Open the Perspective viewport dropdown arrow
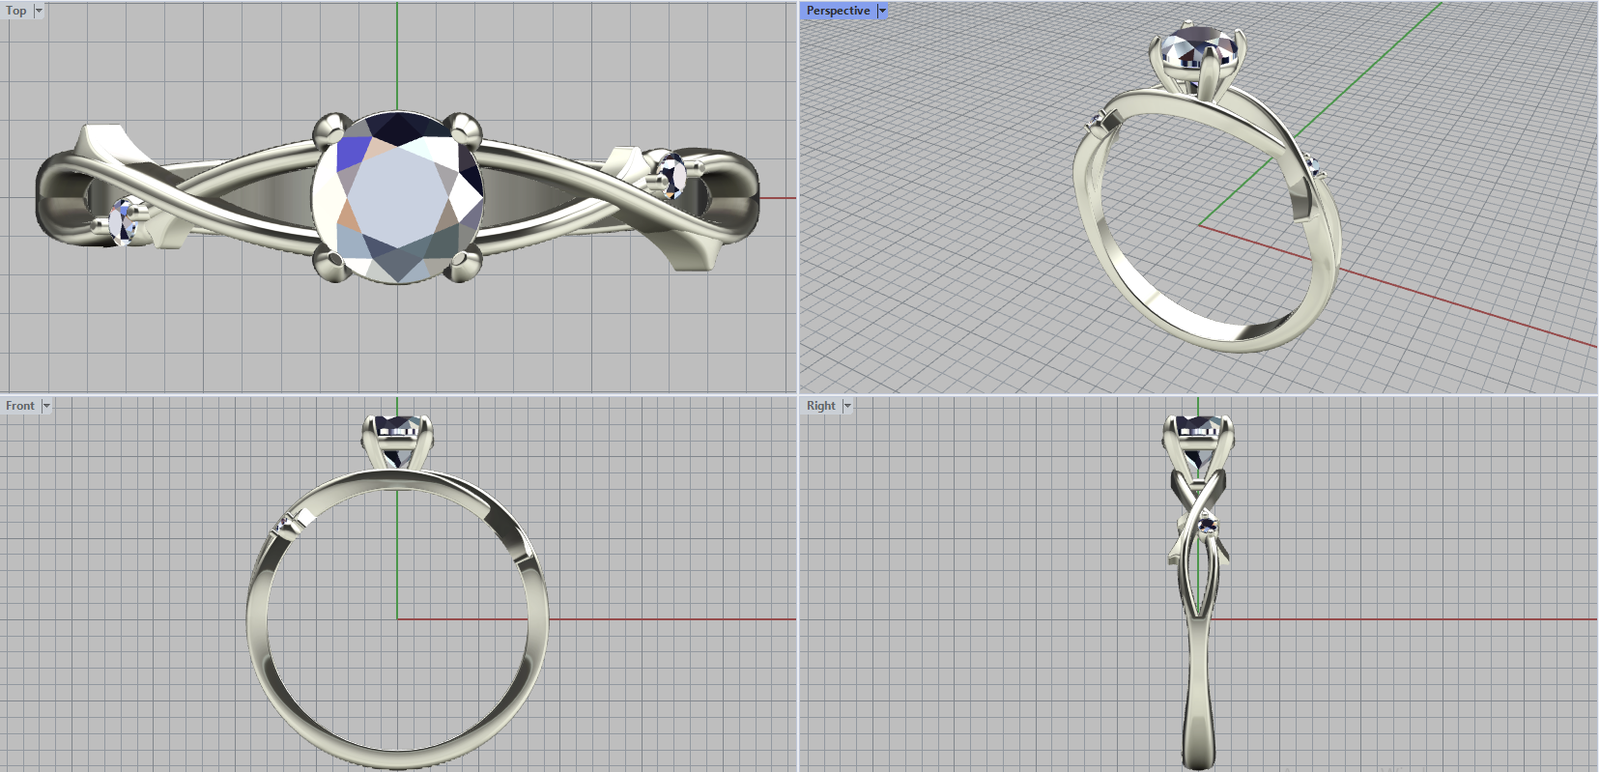 pyautogui.click(x=882, y=11)
